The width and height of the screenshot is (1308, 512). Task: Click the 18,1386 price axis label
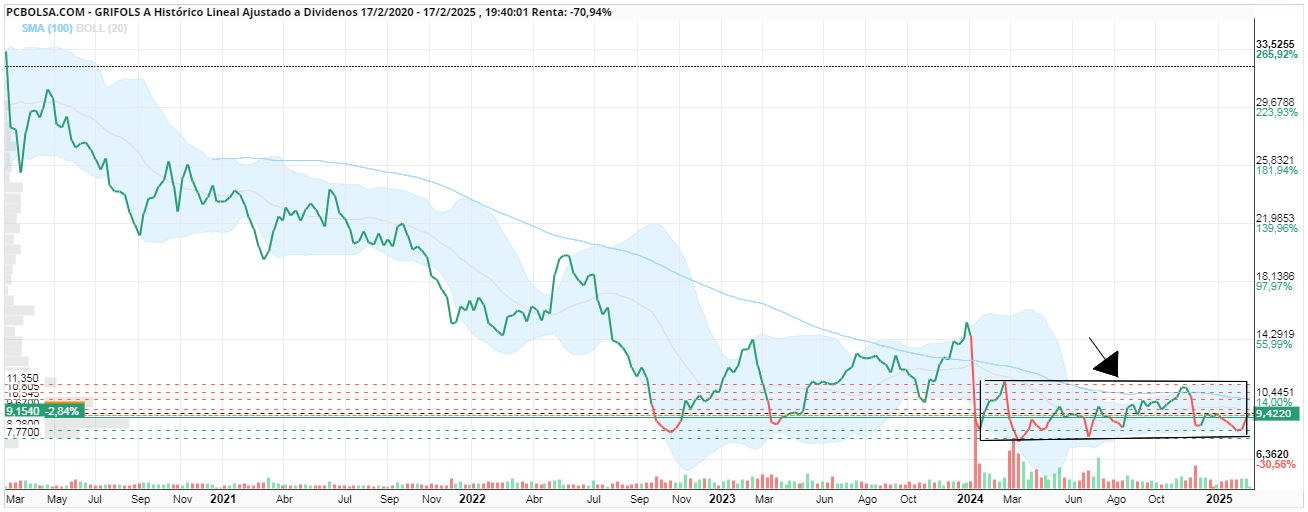[1276, 276]
